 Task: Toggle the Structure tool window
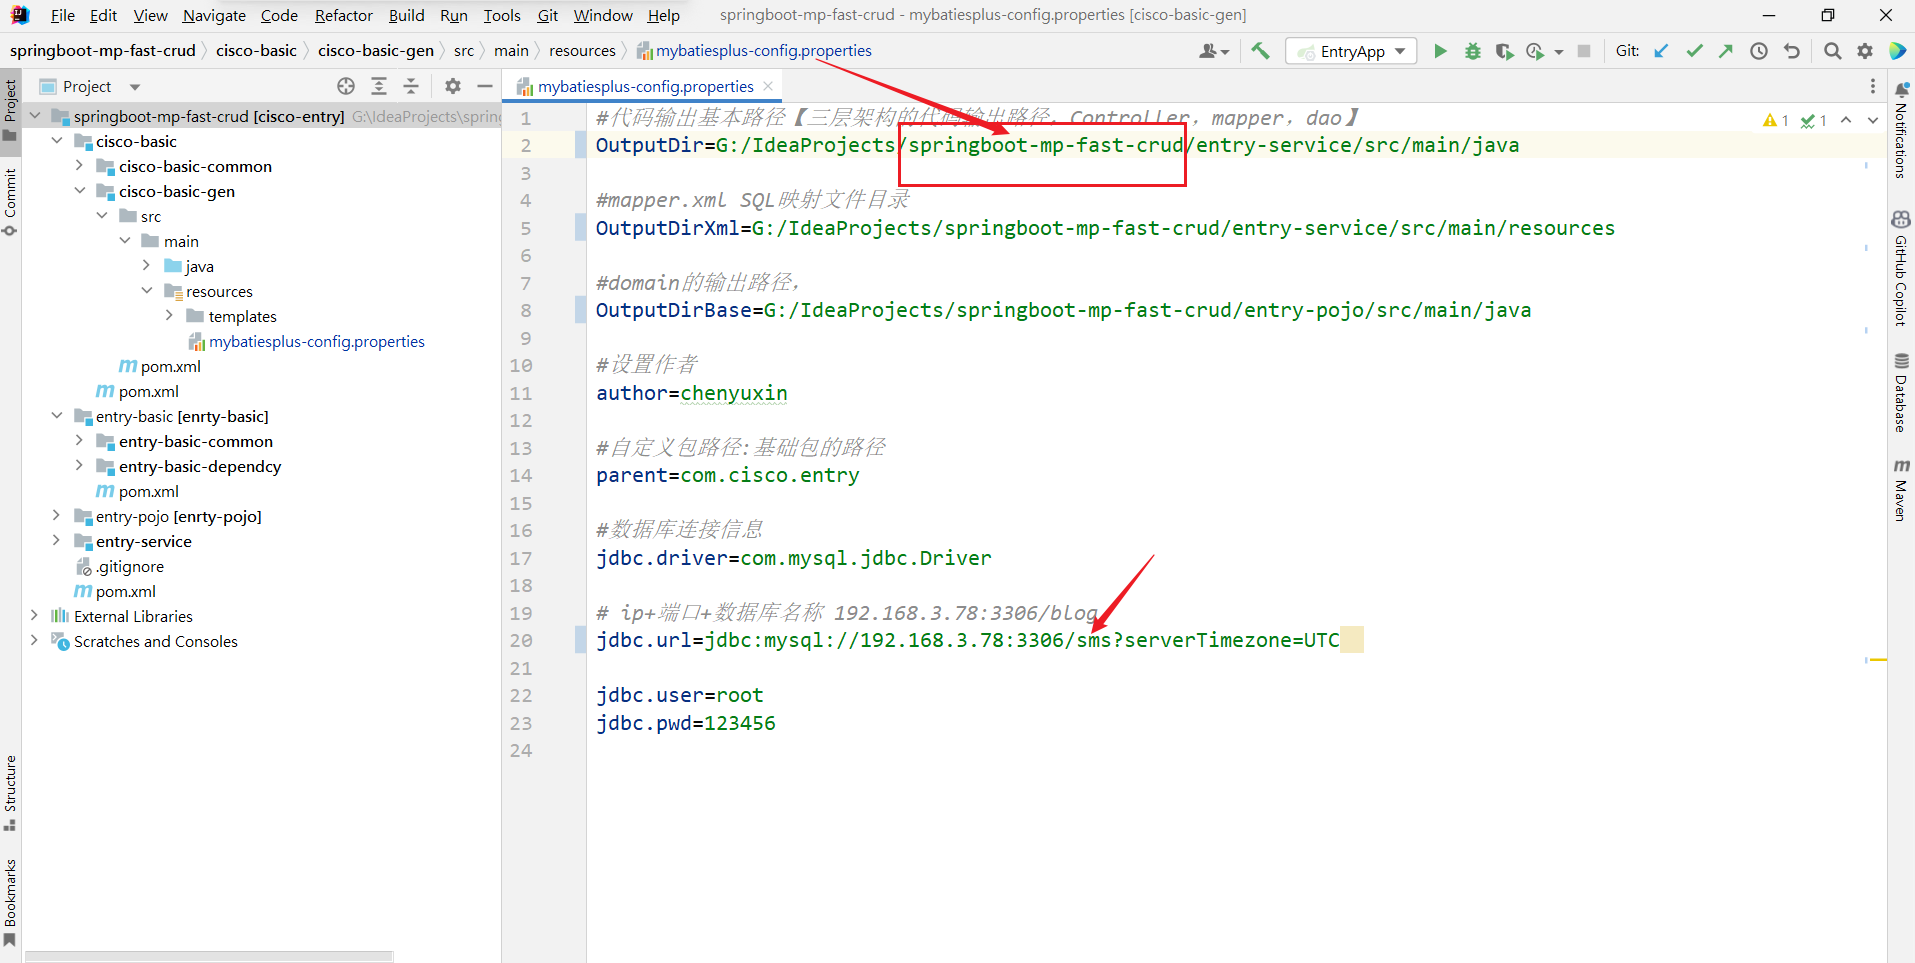pos(11,790)
